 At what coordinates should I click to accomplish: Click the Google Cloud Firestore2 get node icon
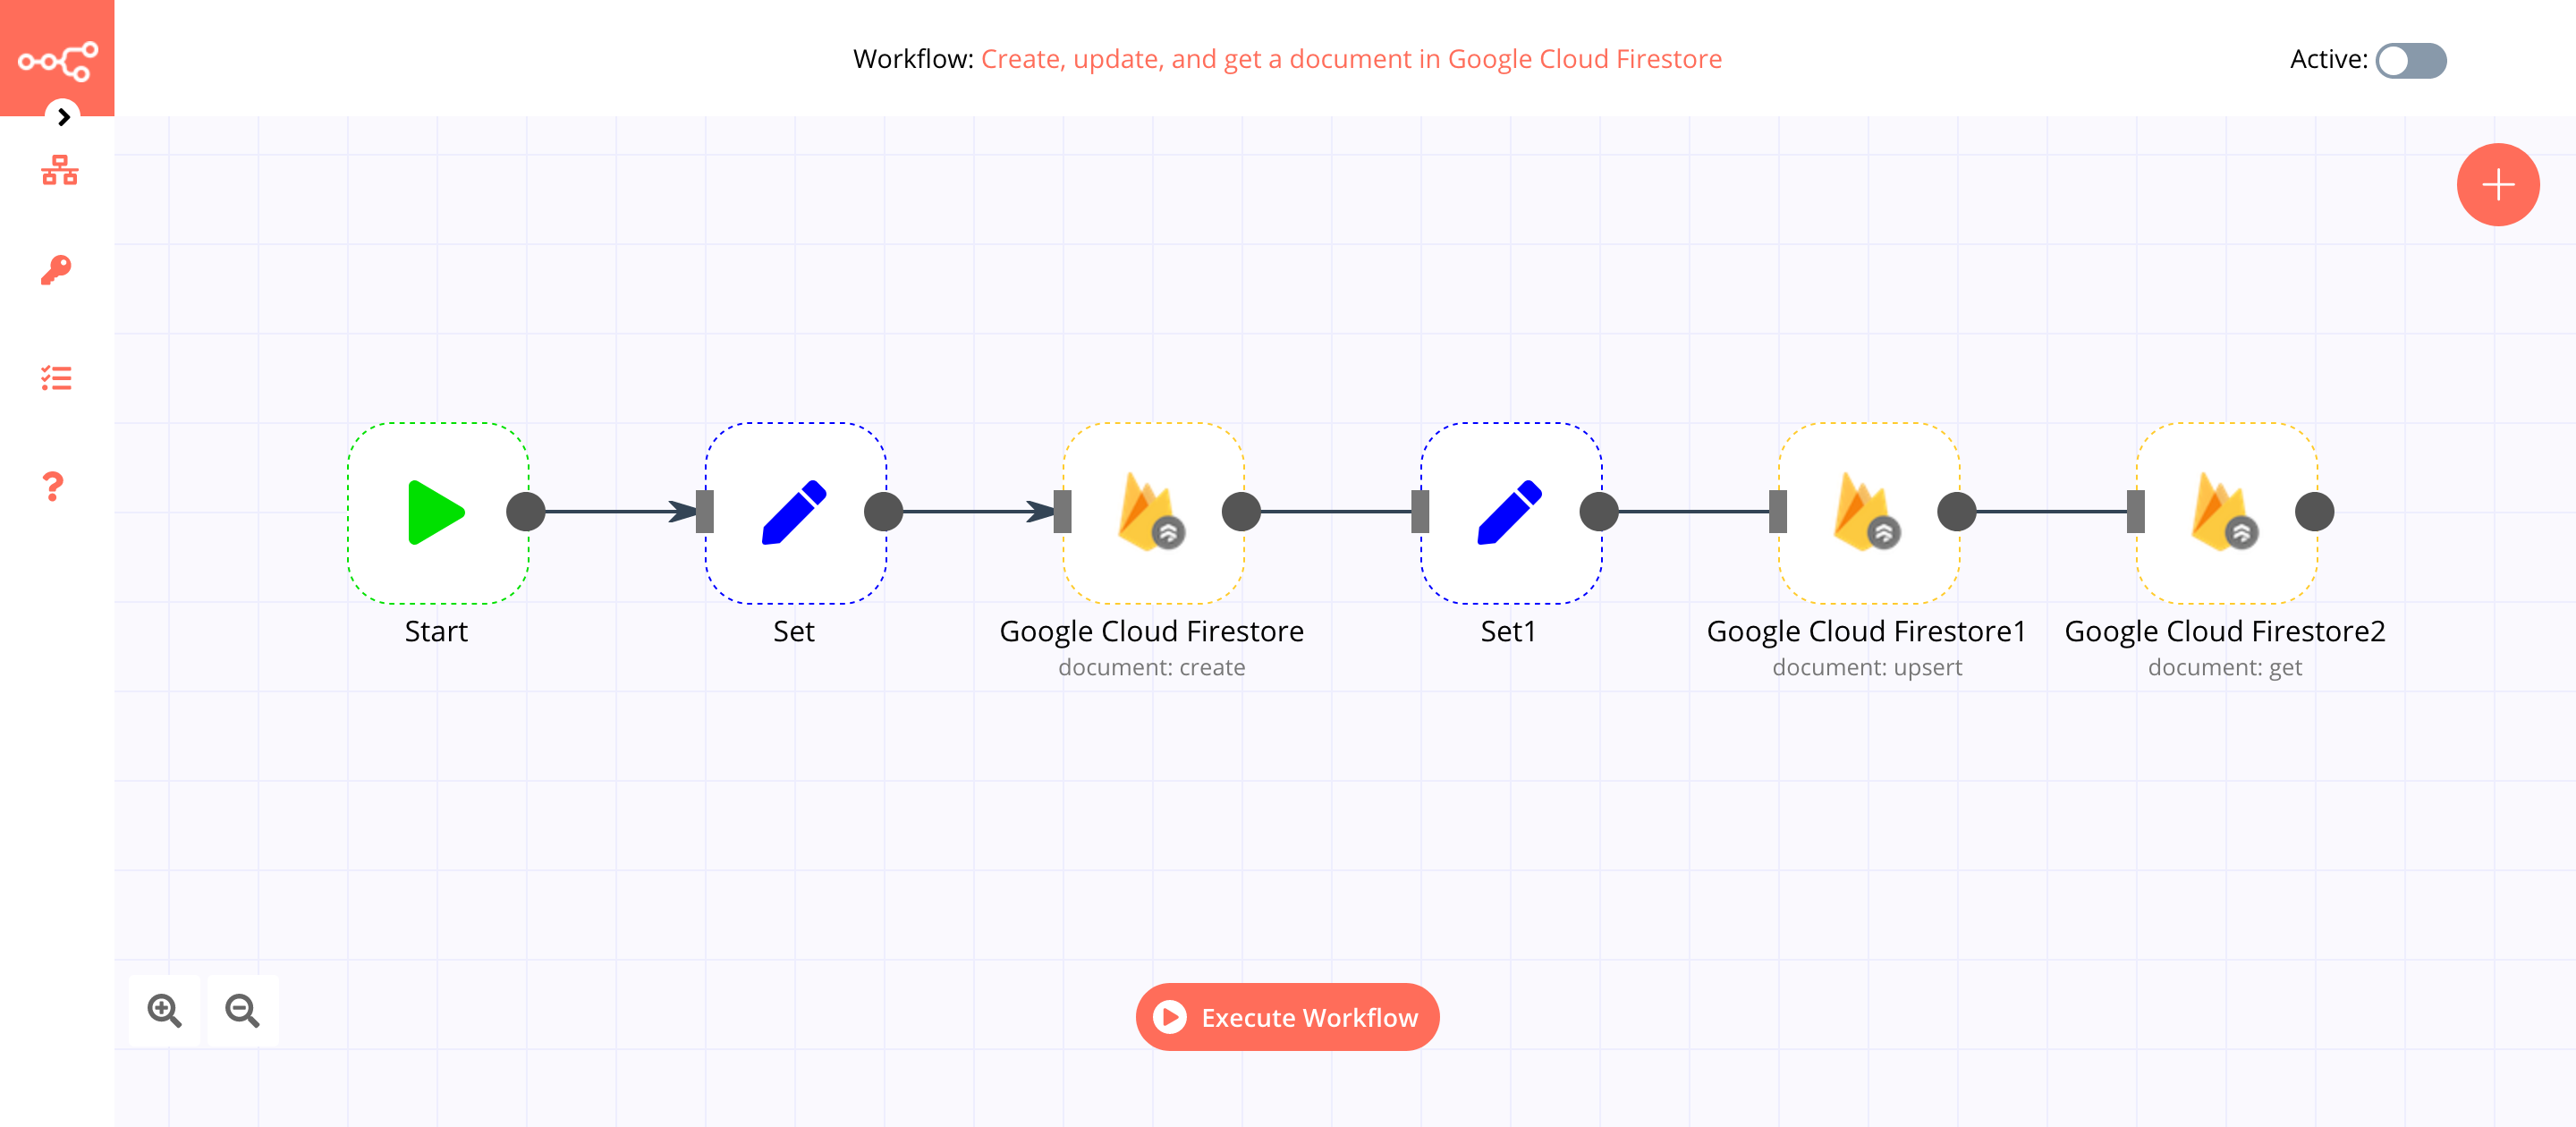[2219, 511]
